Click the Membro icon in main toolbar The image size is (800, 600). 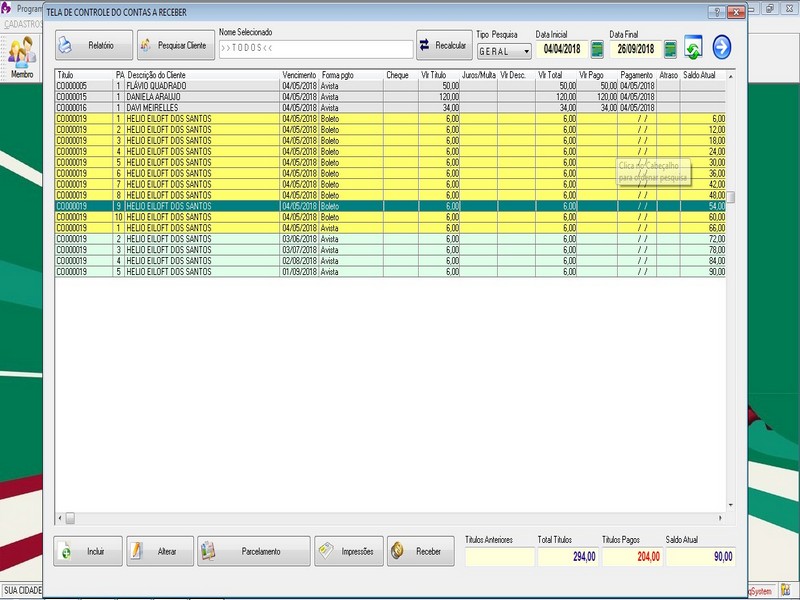click(x=21, y=58)
